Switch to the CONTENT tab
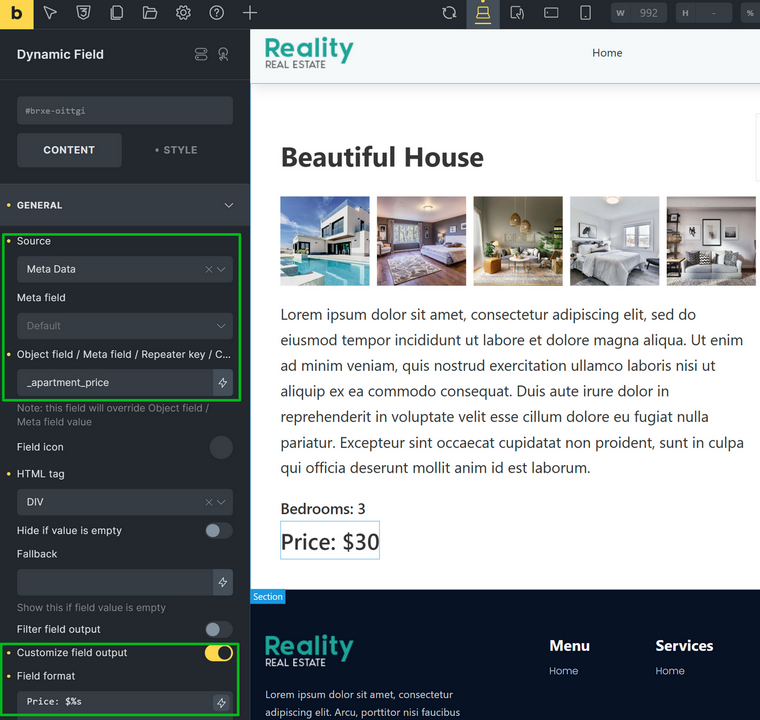This screenshot has width=760, height=720. [x=69, y=150]
